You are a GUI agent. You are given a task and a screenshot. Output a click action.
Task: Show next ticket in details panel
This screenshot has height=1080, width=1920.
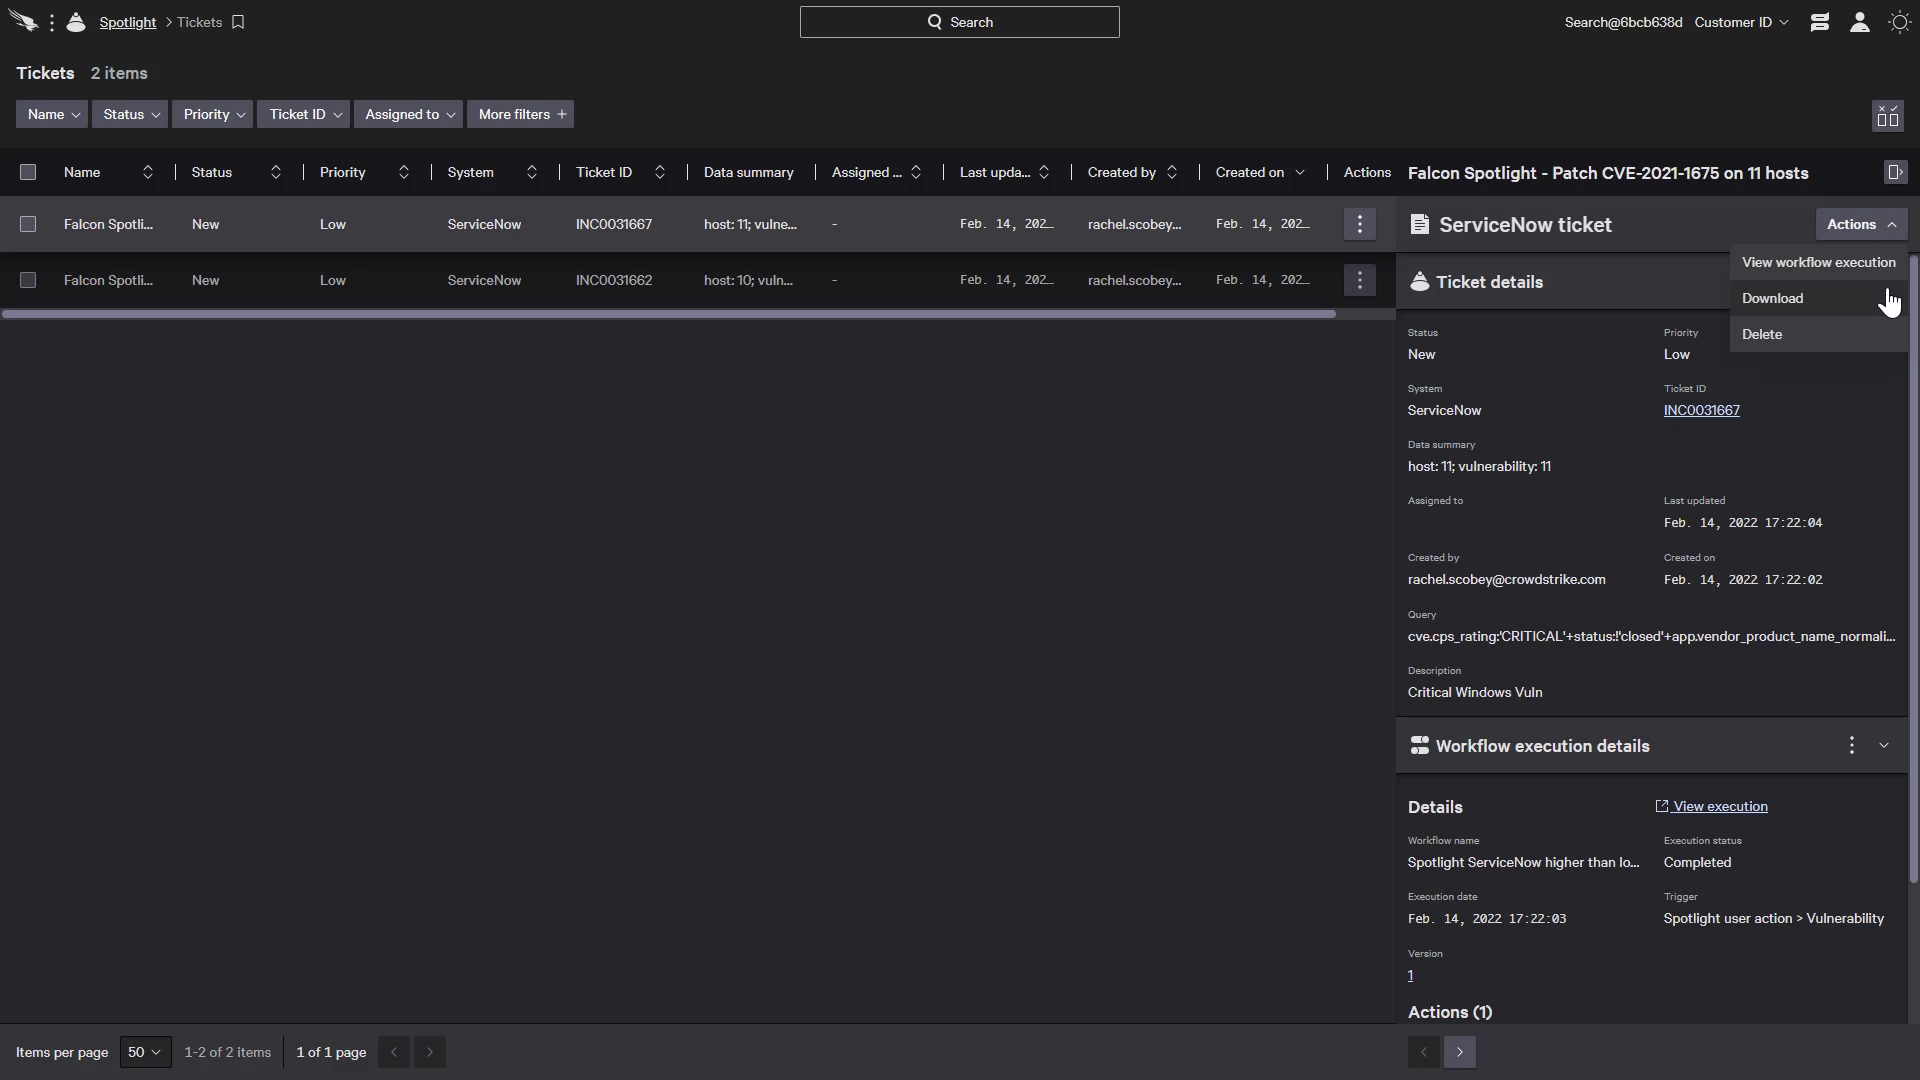(x=1460, y=1052)
